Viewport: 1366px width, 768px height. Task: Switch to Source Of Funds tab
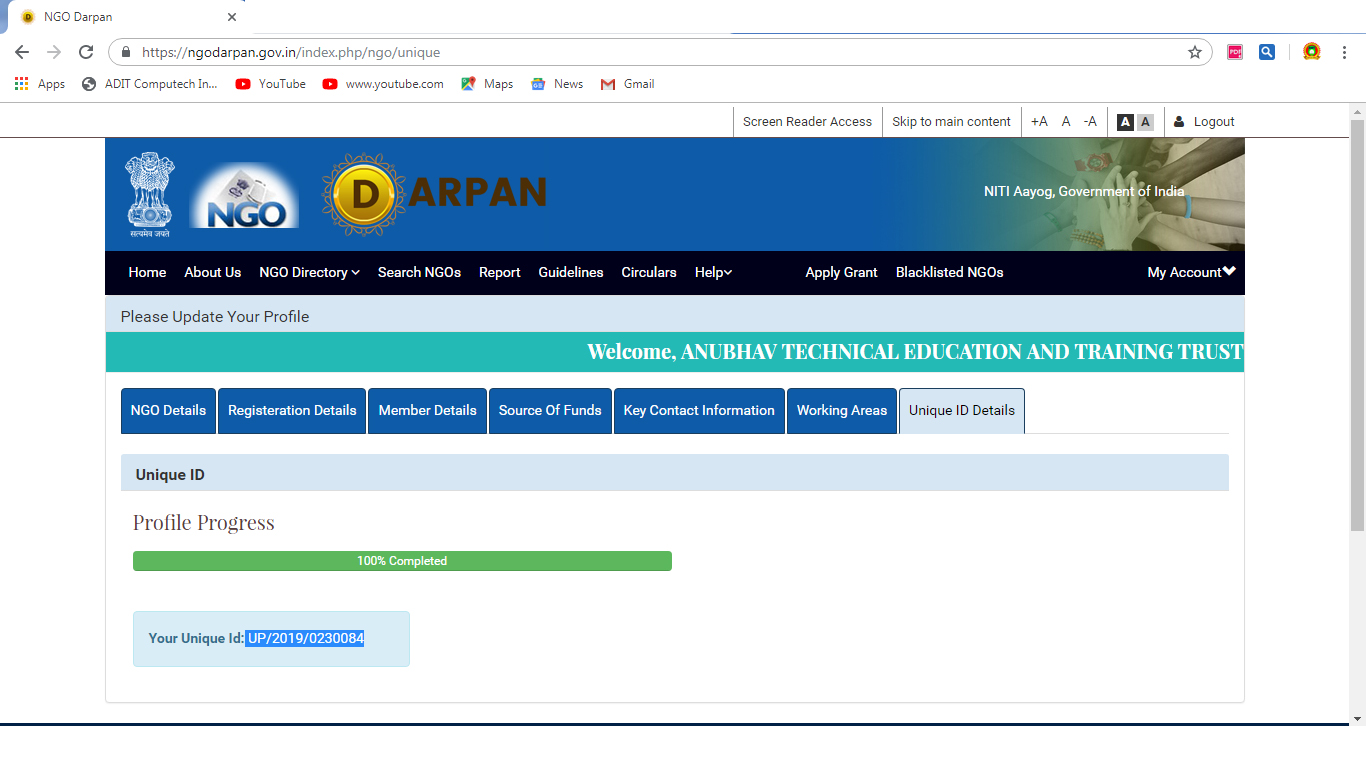pyautogui.click(x=550, y=411)
